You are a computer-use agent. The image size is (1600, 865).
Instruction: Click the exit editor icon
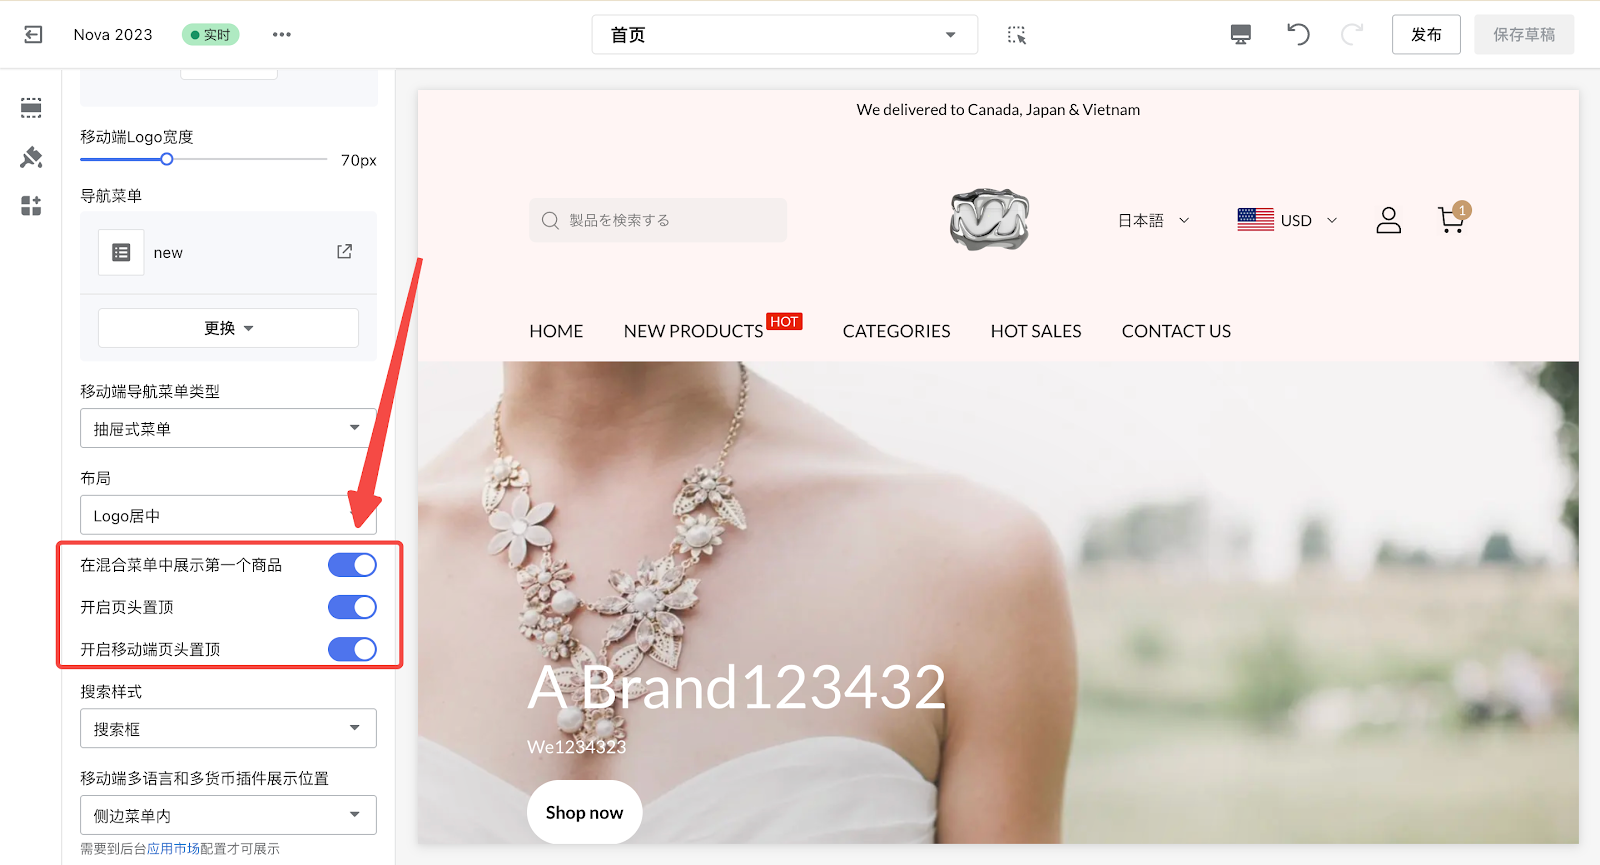pyautogui.click(x=33, y=35)
